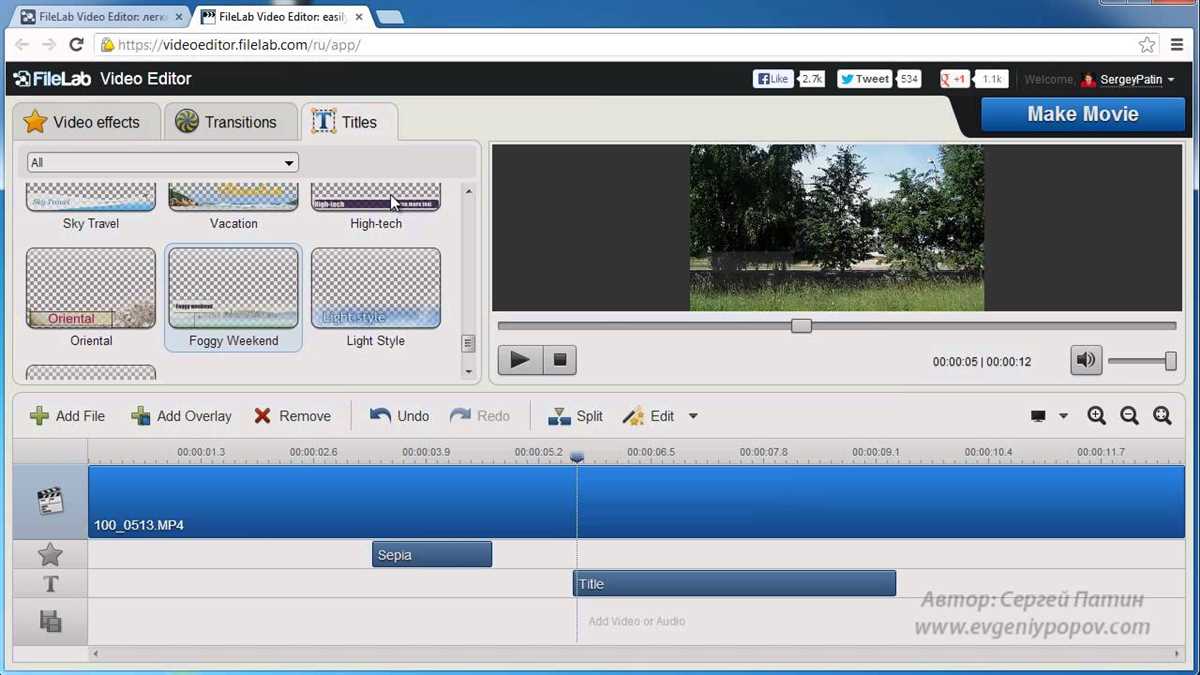Select the Title block on timeline
The image size is (1200, 675).
[734, 584]
